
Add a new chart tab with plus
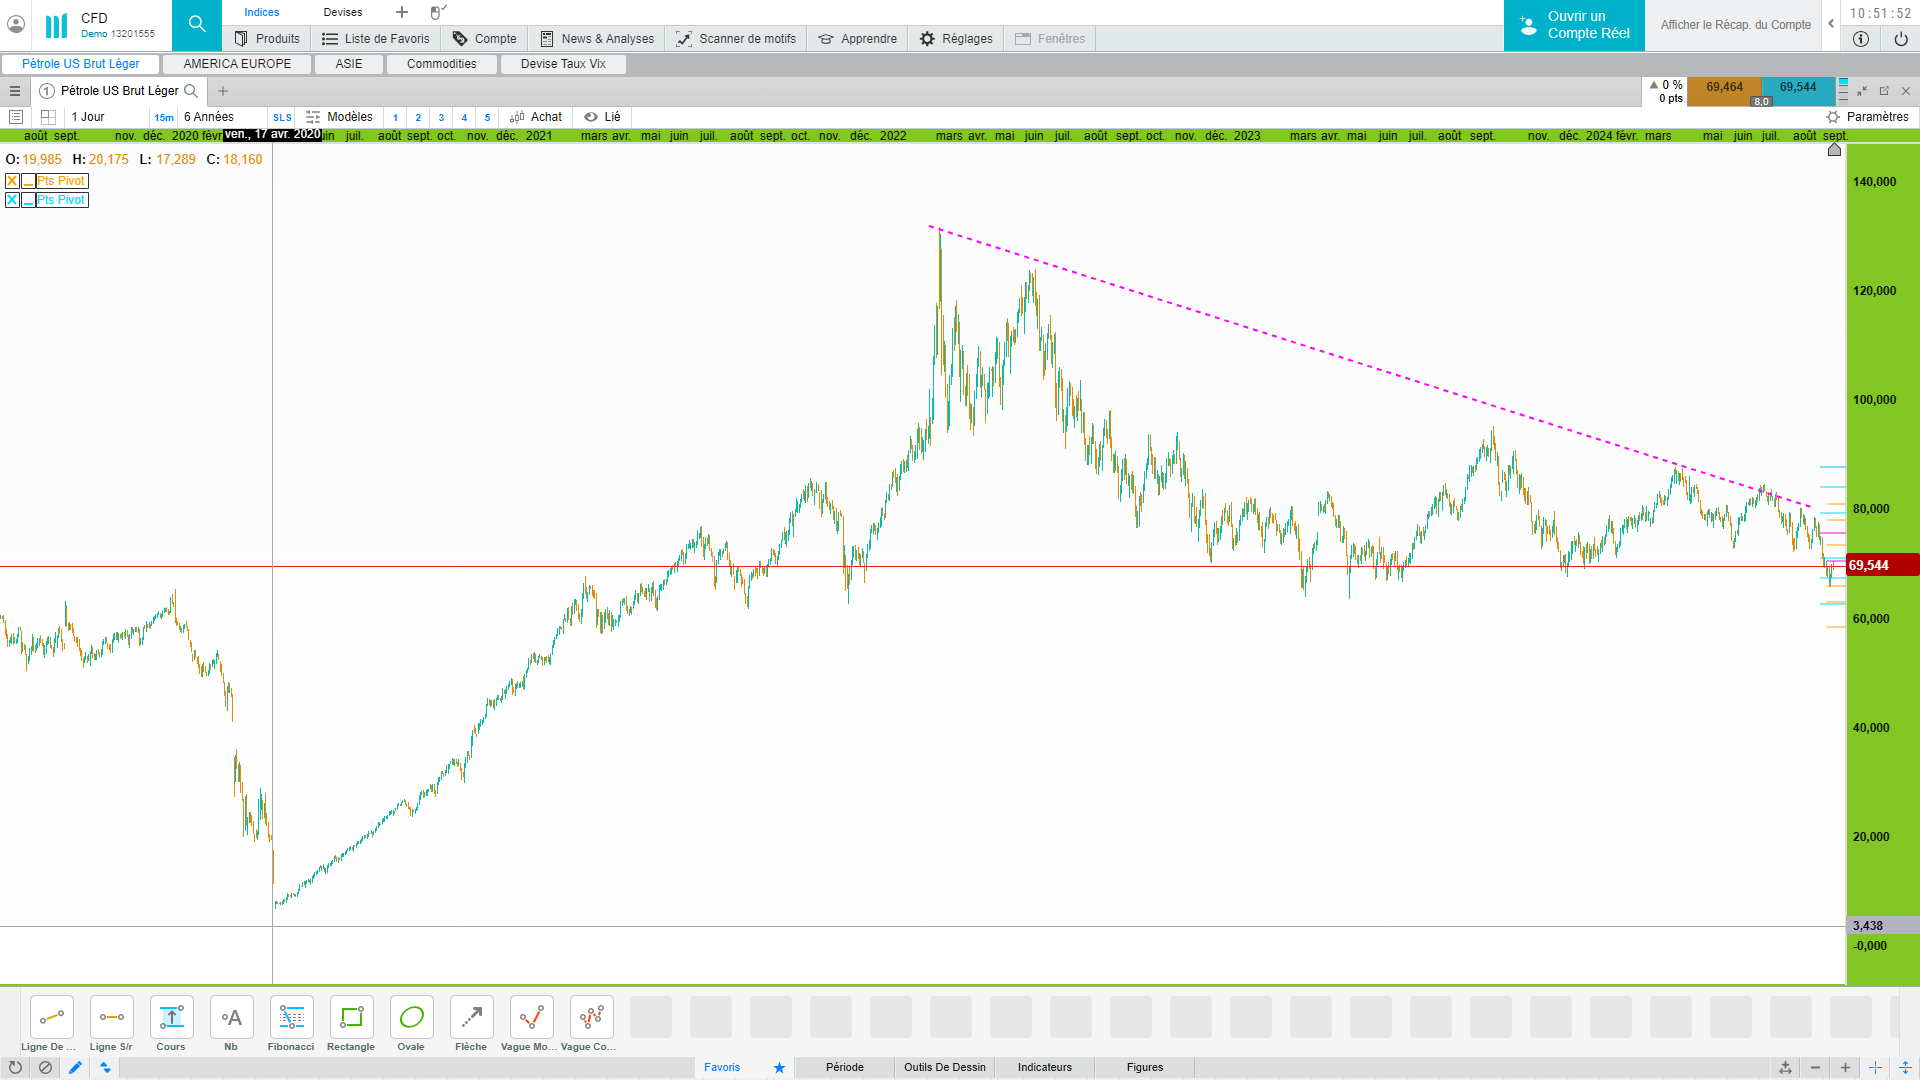223,91
